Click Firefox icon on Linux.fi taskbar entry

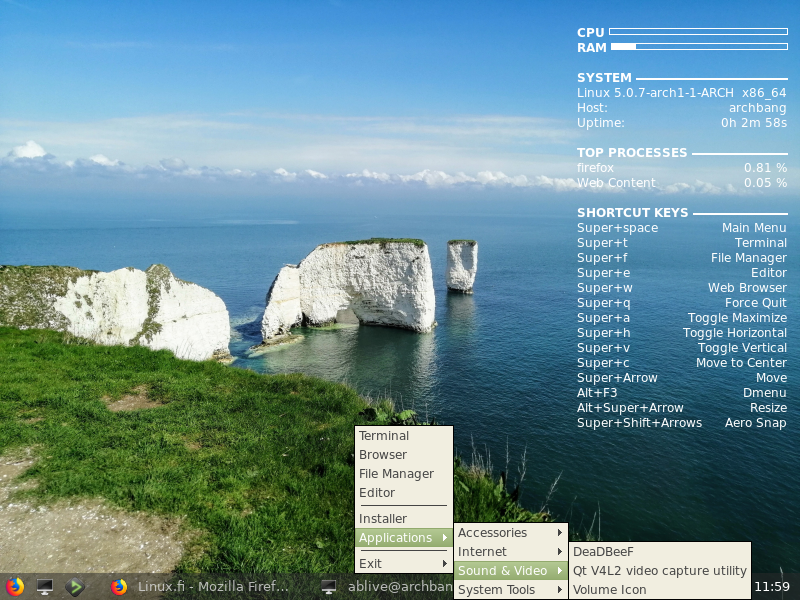click(x=120, y=587)
